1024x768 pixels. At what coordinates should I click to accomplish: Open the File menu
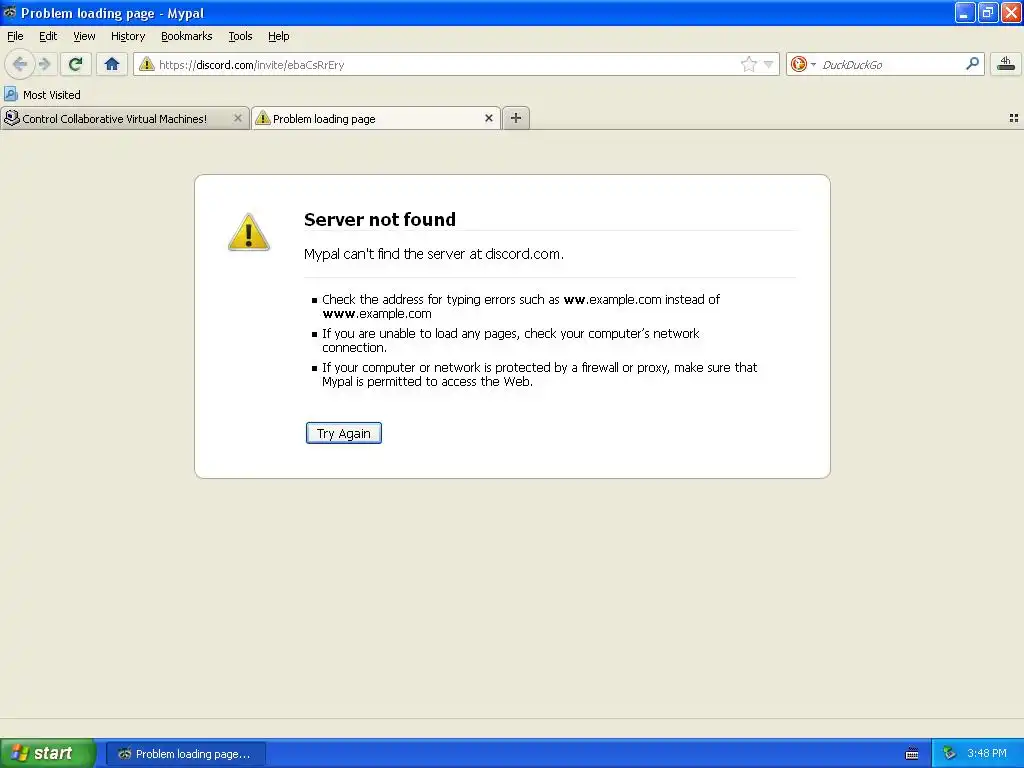coord(15,36)
